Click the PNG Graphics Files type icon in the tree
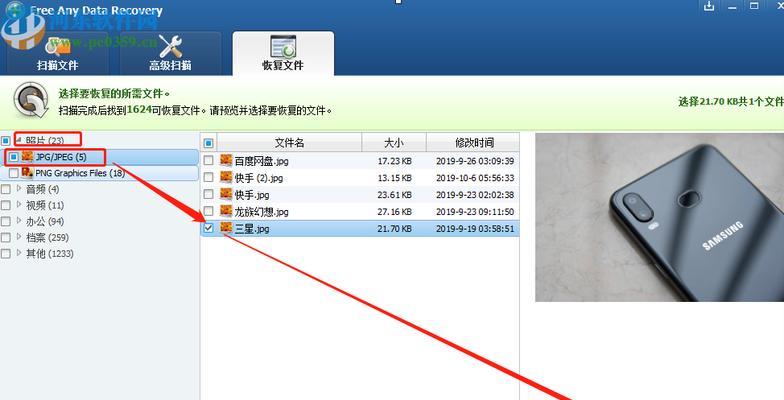784x400 pixels. tap(28, 173)
